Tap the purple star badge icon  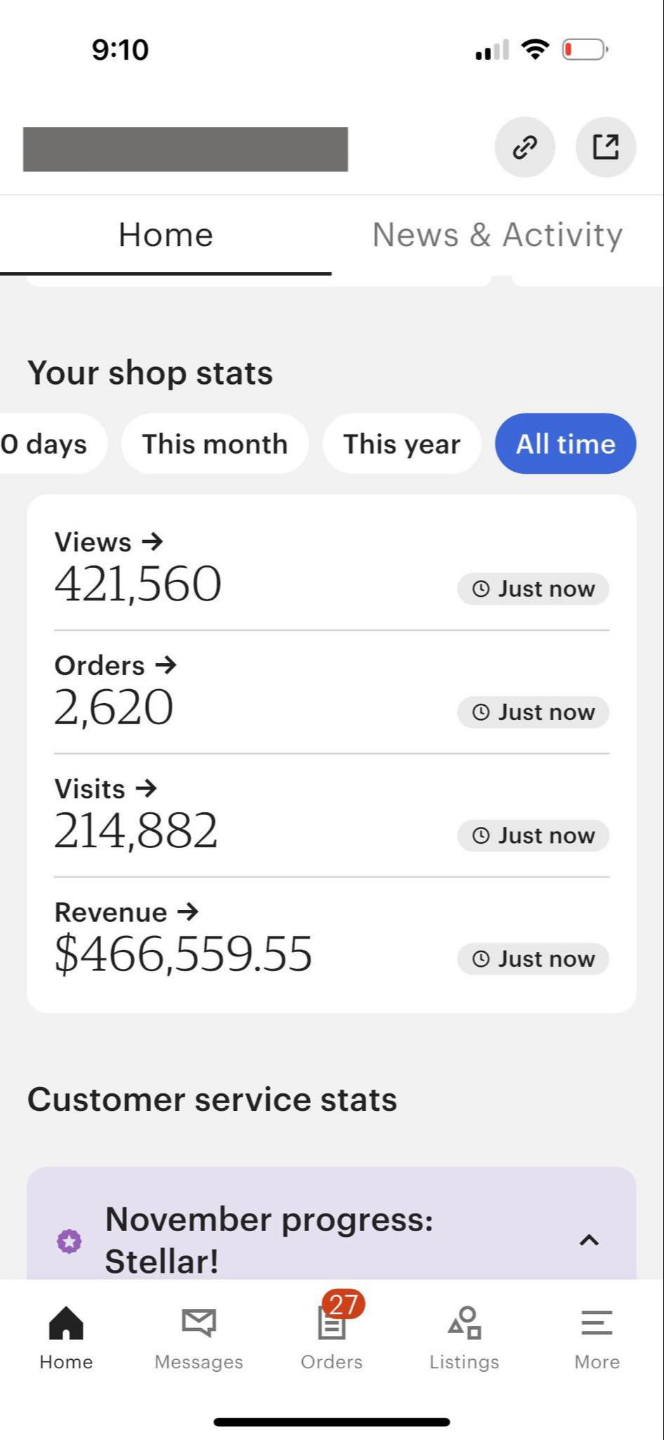(69, 1241)
